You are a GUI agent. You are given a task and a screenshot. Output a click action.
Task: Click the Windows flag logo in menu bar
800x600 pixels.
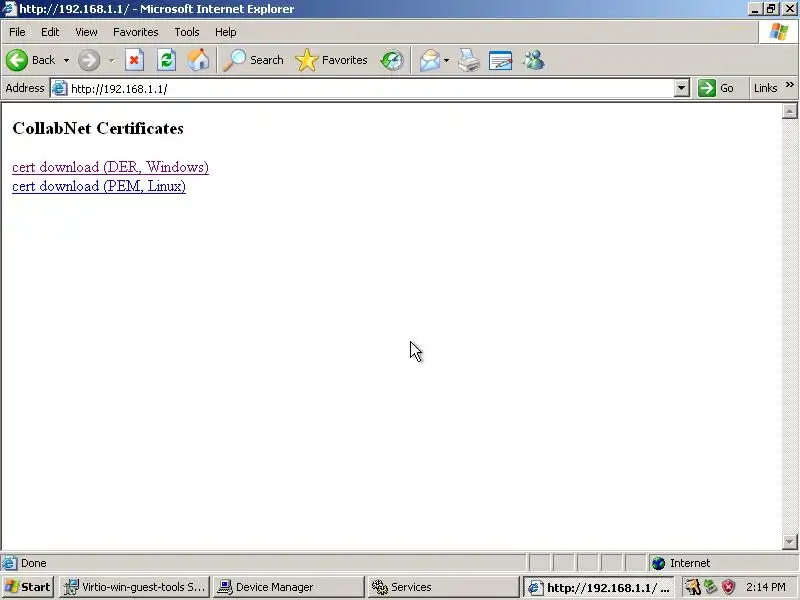coord(779,32)
